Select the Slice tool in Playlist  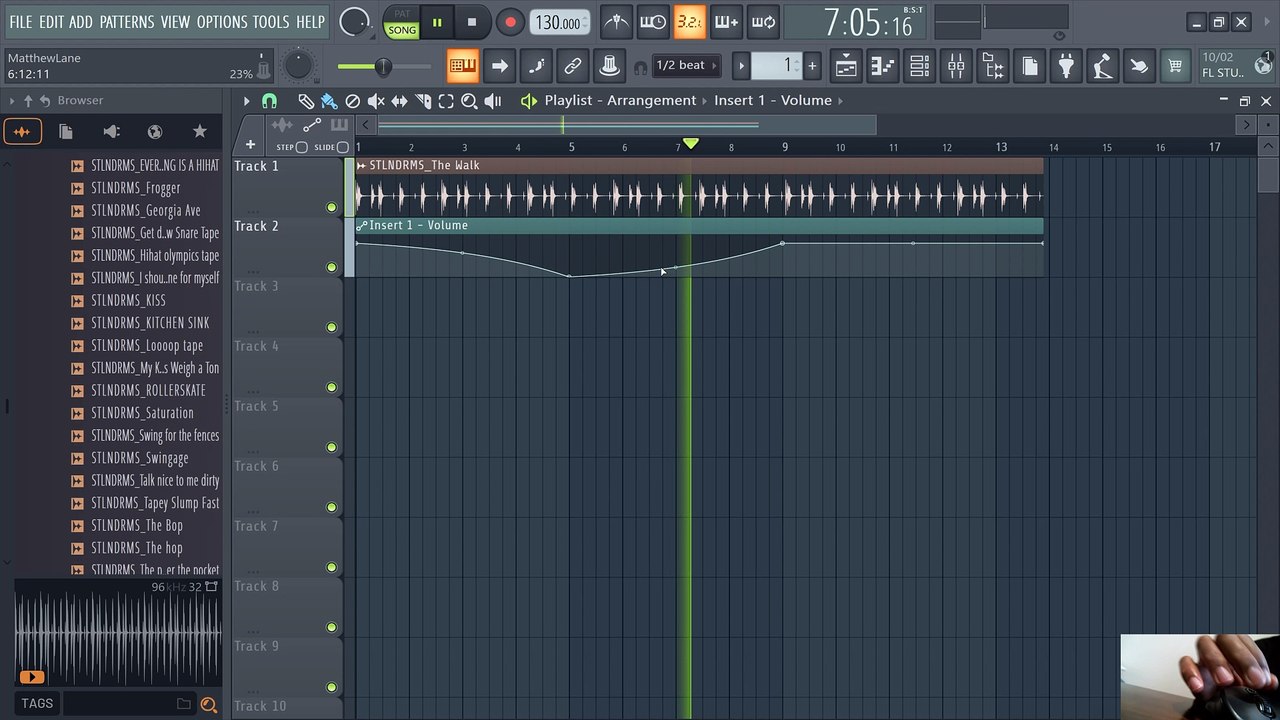(x=423, y=101)
